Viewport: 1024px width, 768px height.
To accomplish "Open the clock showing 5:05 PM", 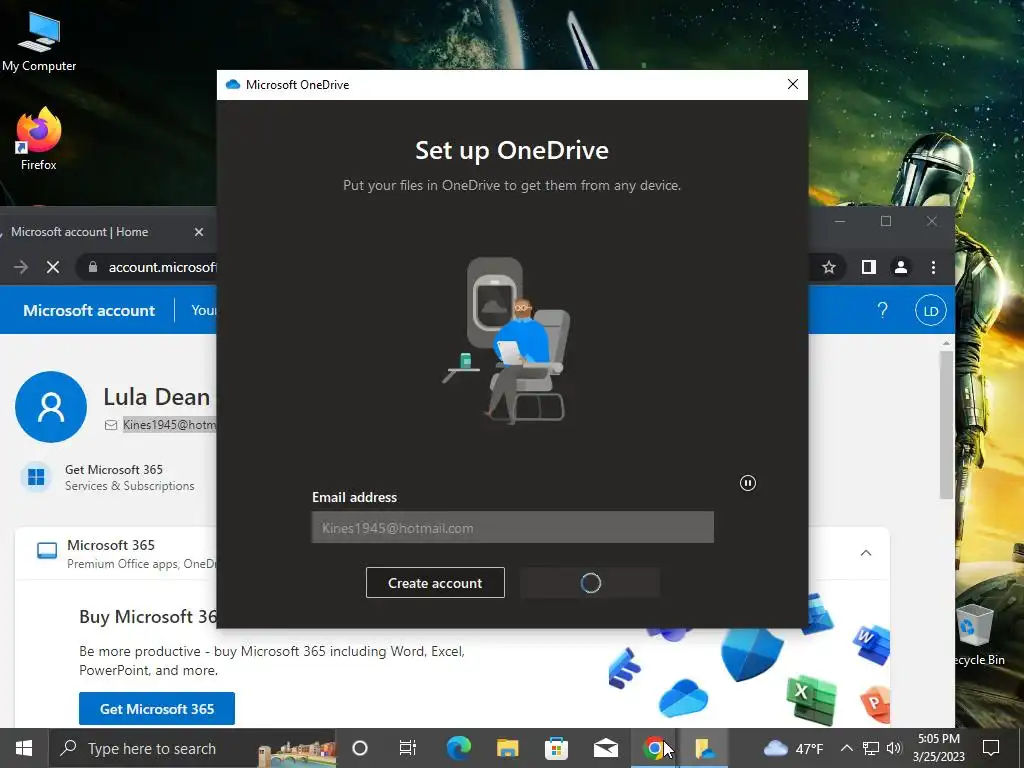I will [x=938, y=748].
